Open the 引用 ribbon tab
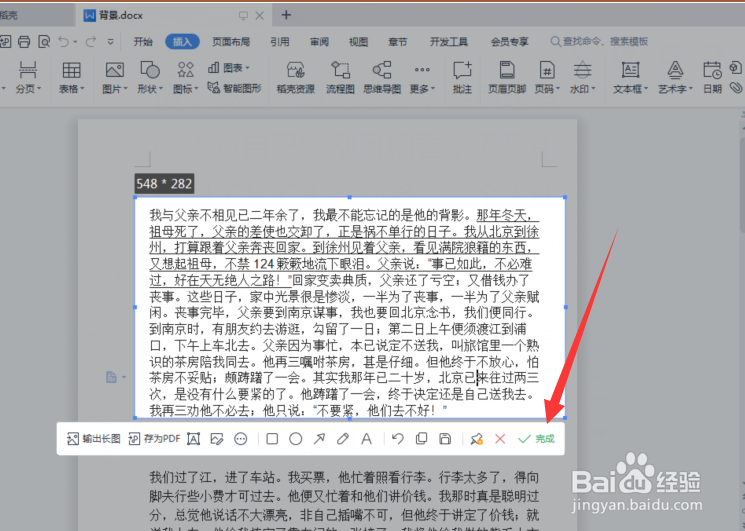 point(280,42)
